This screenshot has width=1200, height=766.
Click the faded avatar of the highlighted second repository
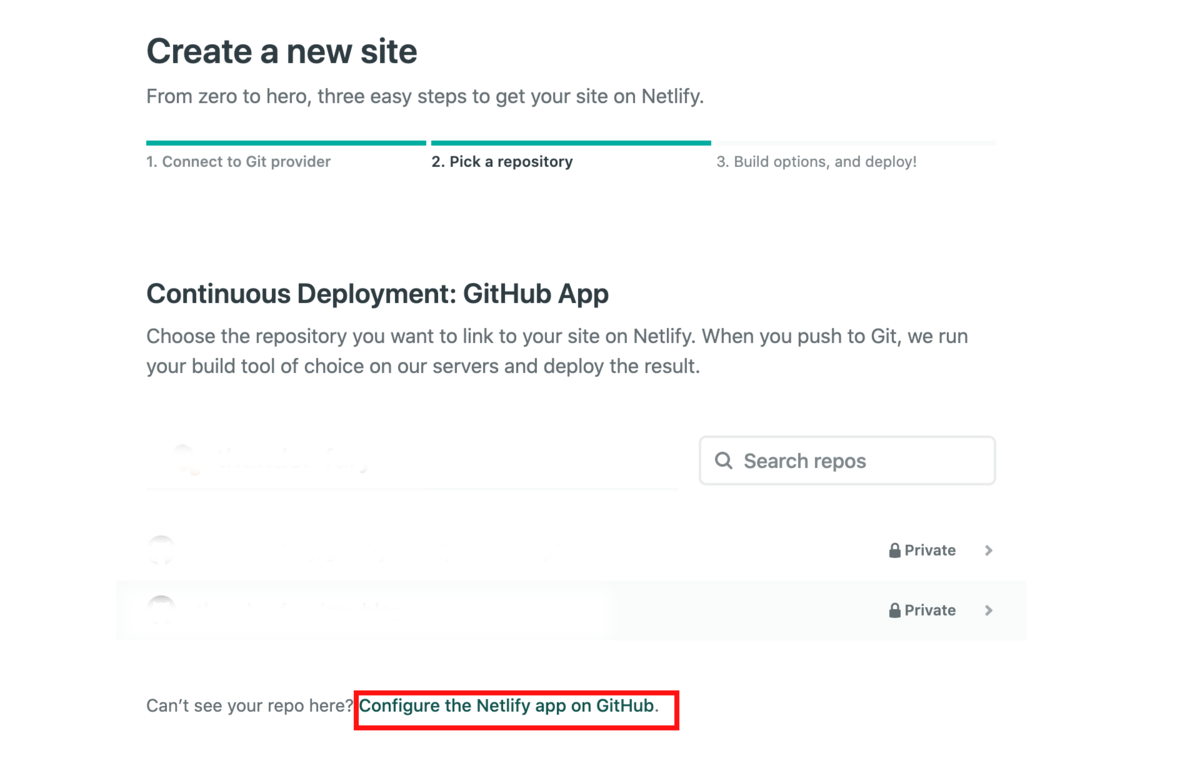point(161,608)
